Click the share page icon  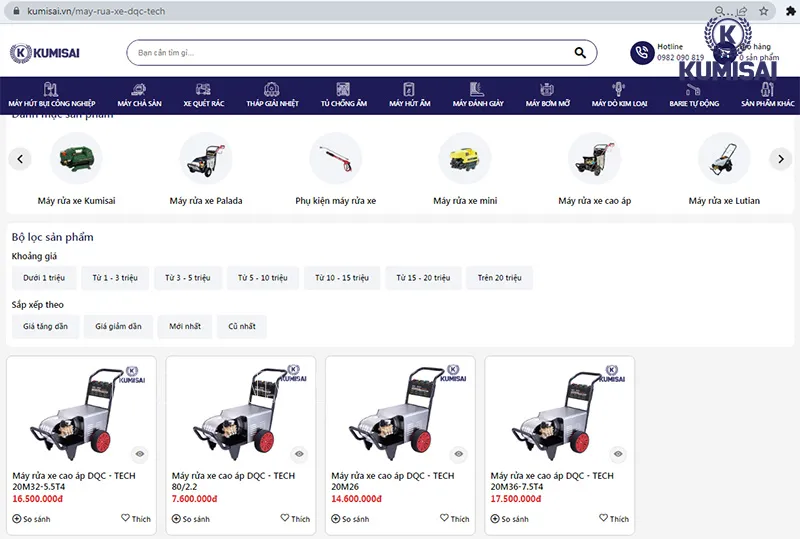coord(742,11)
